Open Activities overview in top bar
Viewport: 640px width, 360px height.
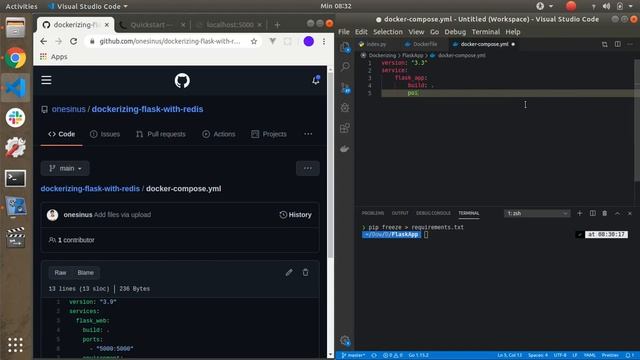21,6
